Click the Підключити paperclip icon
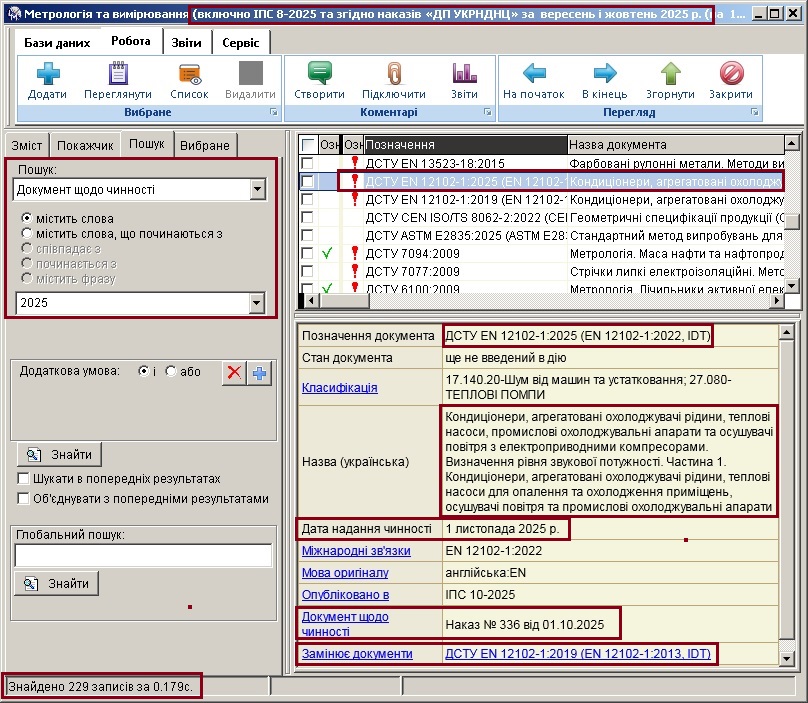The image size is (808, 703). coord(393,74)
